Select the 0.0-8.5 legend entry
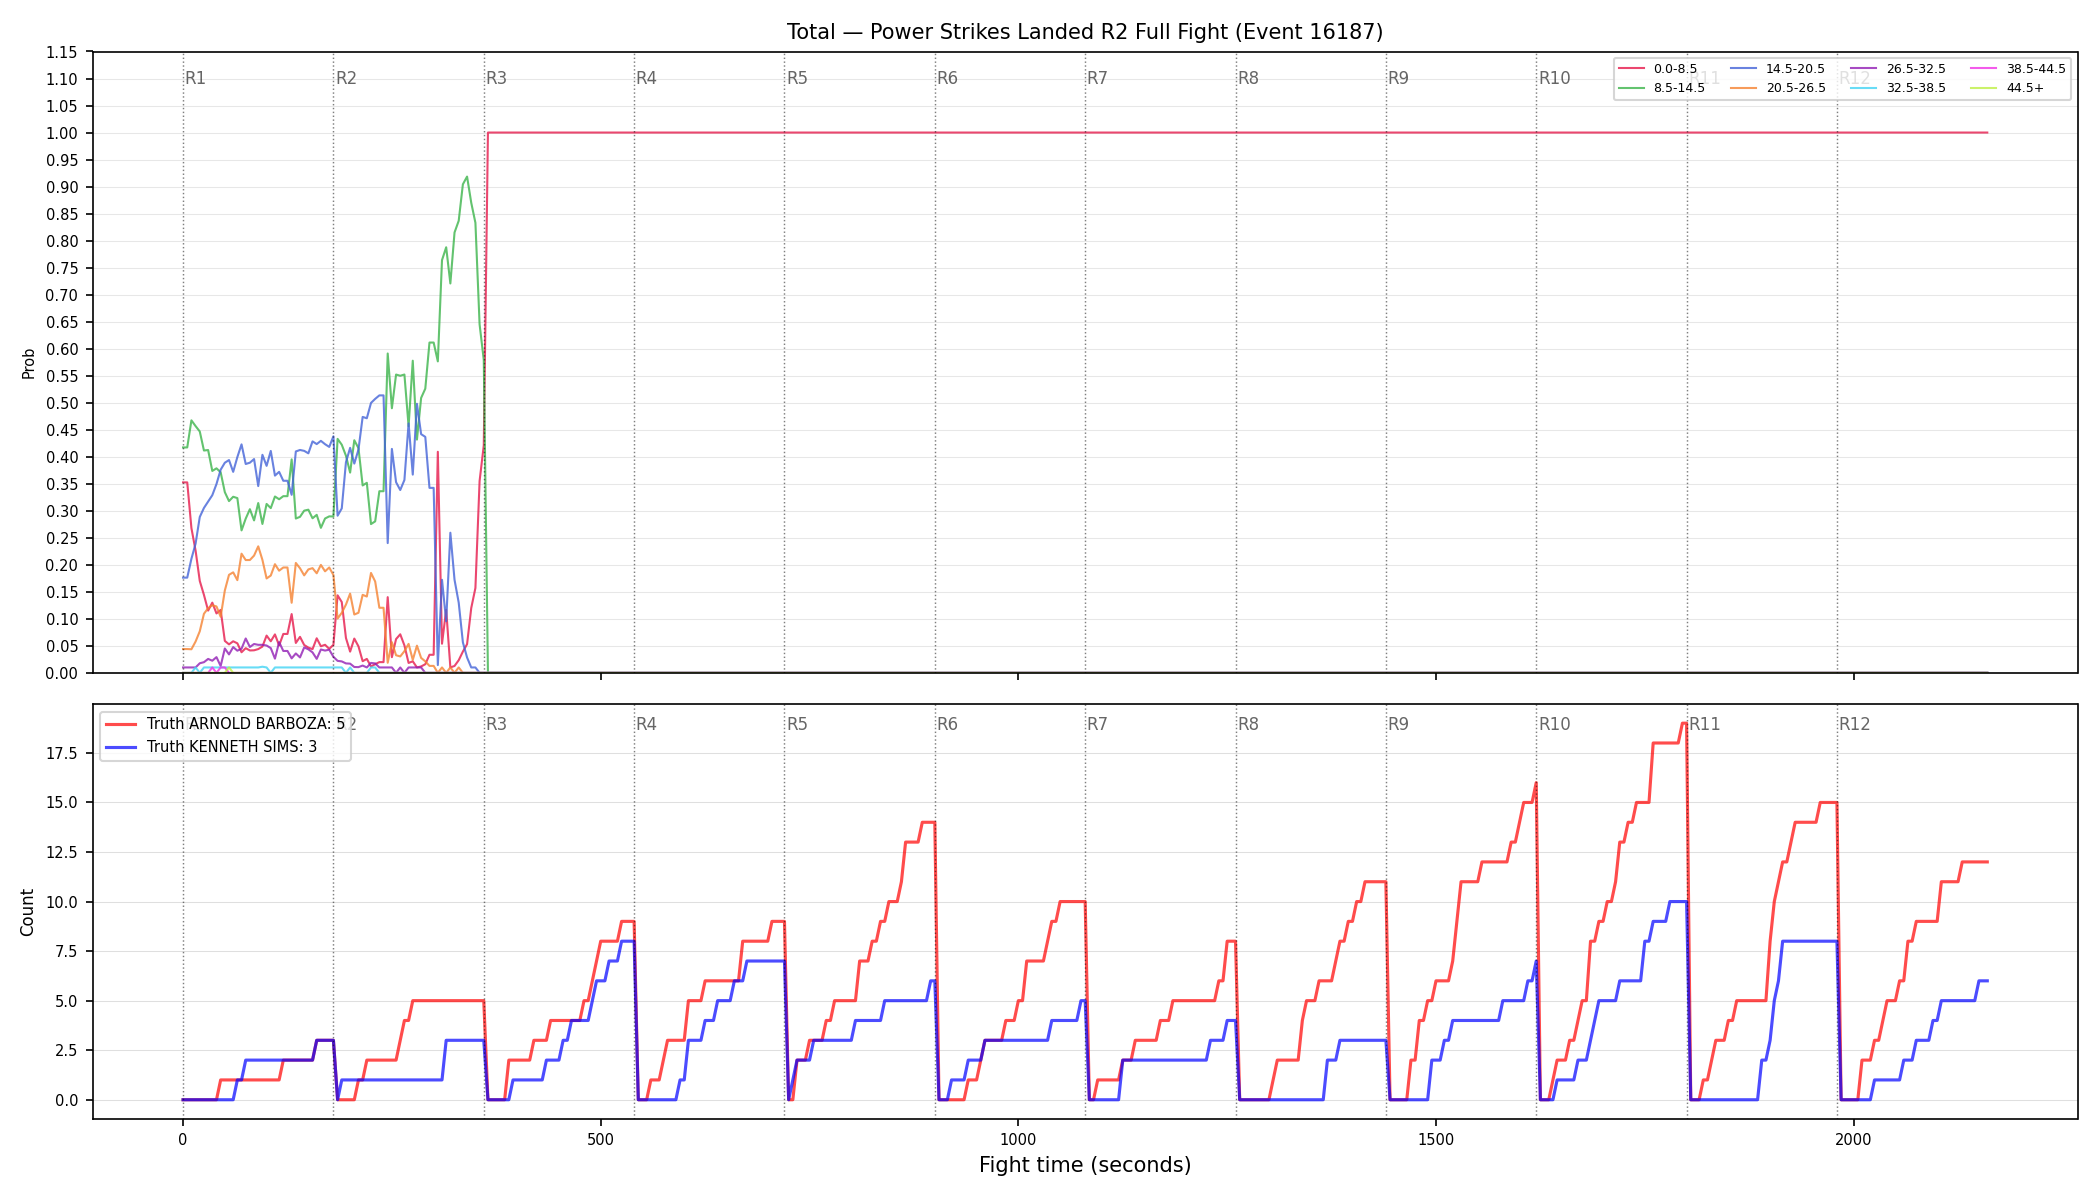 click(x=1657, y=69)
